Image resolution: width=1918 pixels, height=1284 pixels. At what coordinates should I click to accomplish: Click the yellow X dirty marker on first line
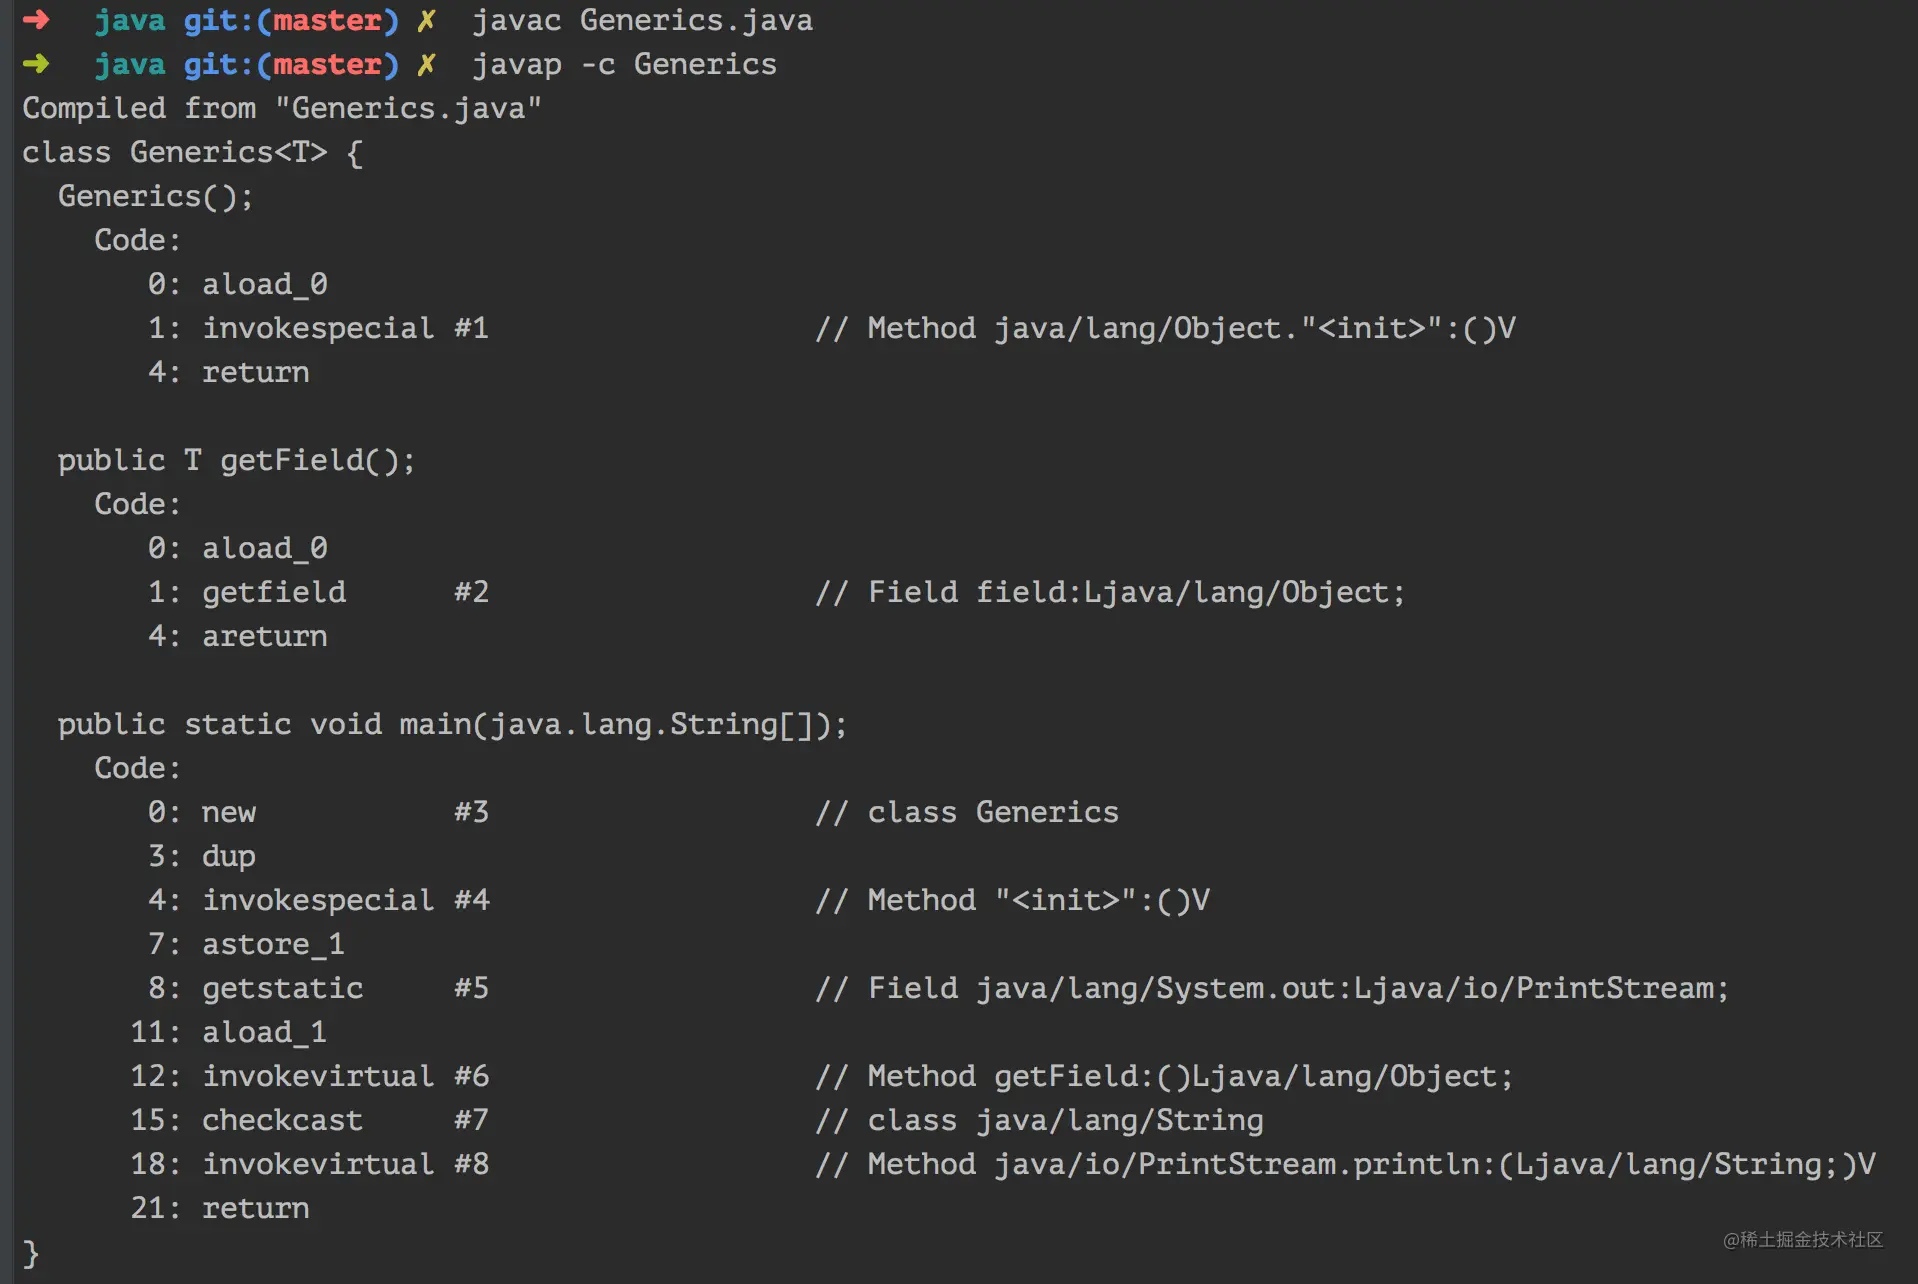click(426, 21)
